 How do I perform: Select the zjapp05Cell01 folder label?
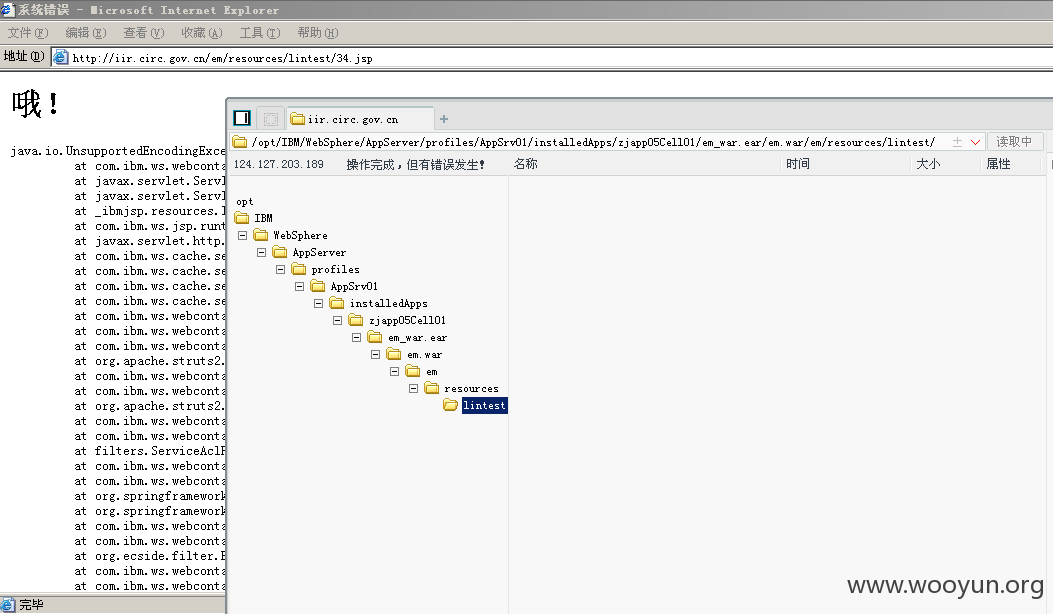click(407, 320)
